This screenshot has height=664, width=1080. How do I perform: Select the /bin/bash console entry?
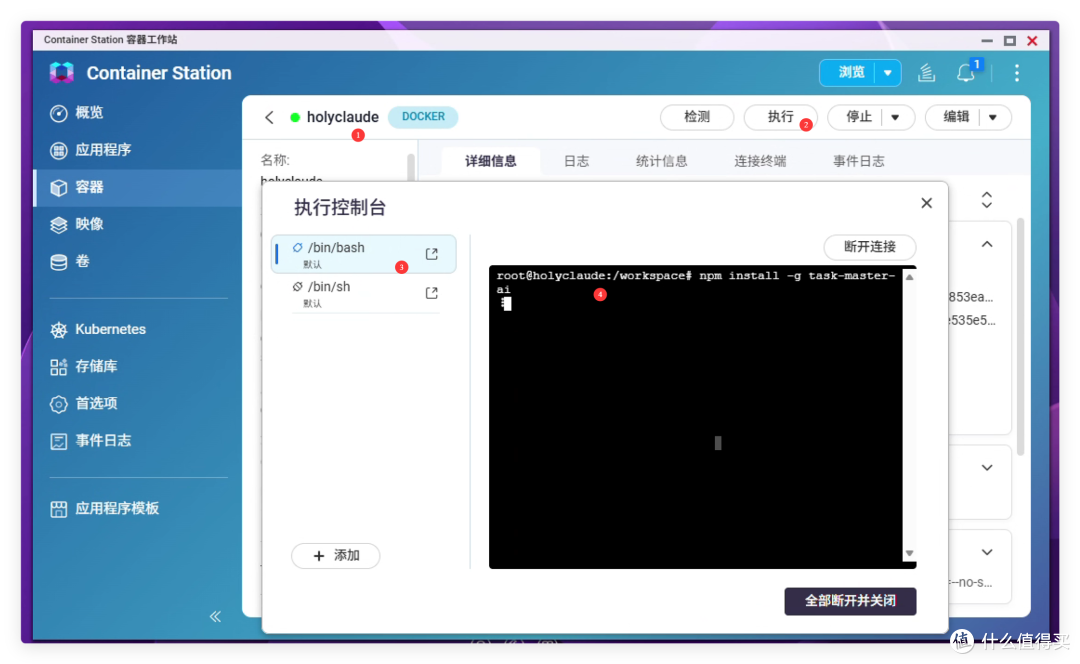[364, 254]
